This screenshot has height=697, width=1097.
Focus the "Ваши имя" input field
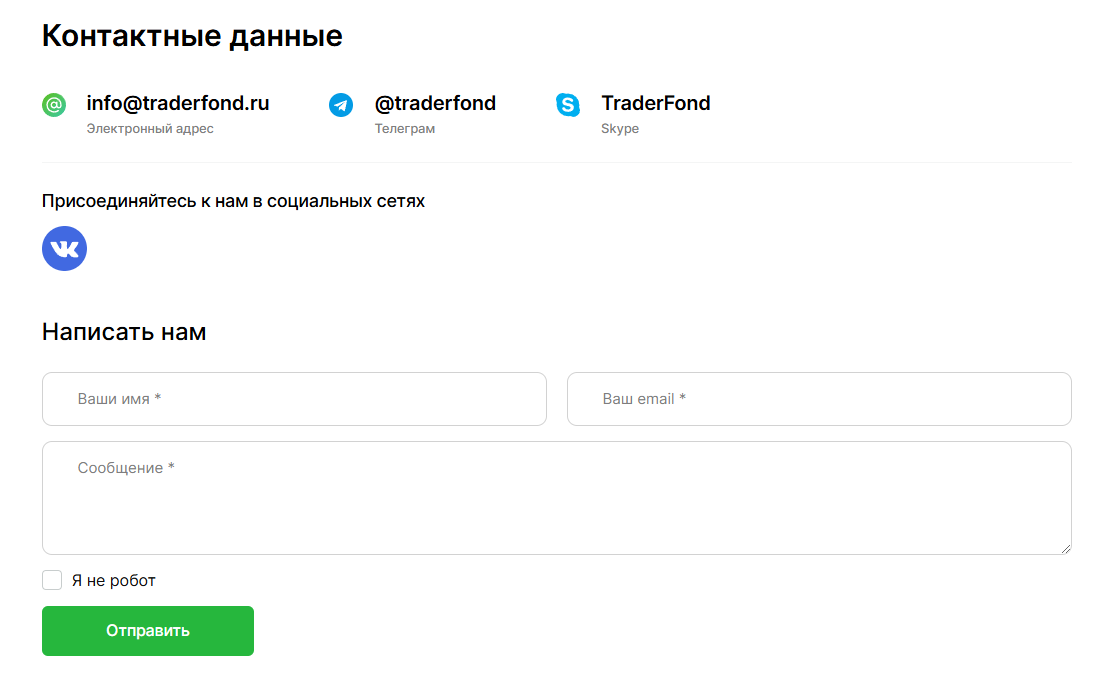(294, 399)
